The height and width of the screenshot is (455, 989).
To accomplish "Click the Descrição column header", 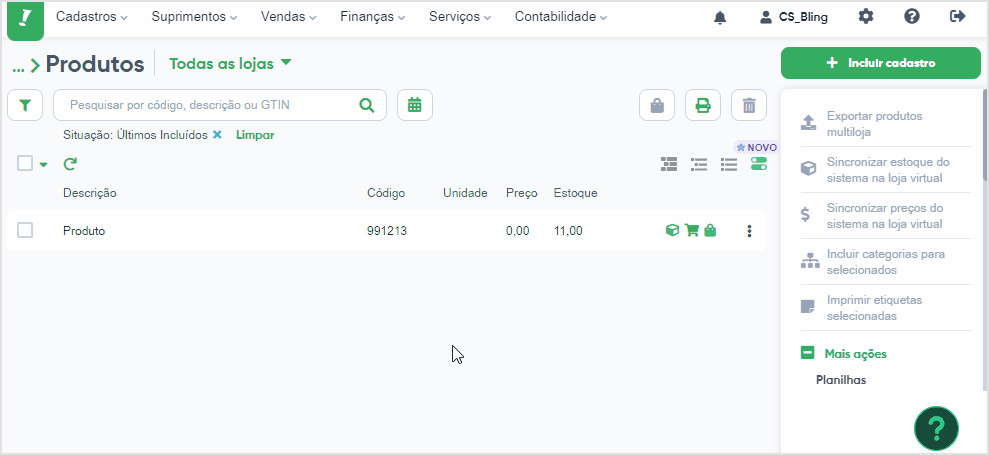I will pyautogui.click(x=90, y=193).
